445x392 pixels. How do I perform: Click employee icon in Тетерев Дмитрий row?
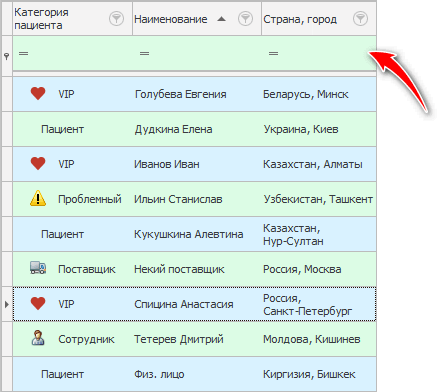tap(38, 338)
